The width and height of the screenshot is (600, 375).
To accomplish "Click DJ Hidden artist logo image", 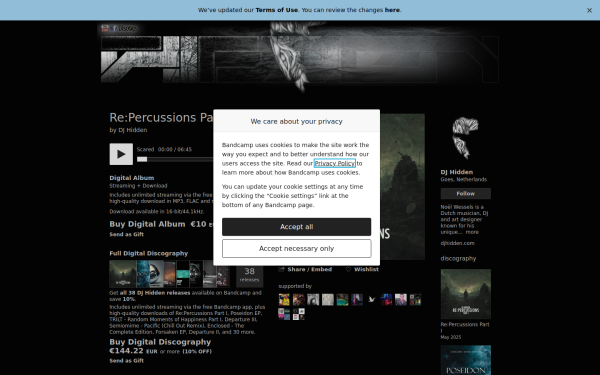I will coord(466,139).
